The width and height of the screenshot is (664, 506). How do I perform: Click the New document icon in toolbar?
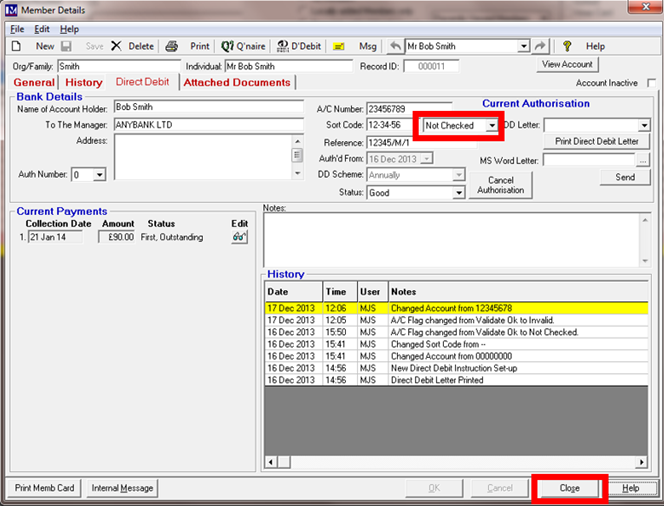[x=17, y=46]
